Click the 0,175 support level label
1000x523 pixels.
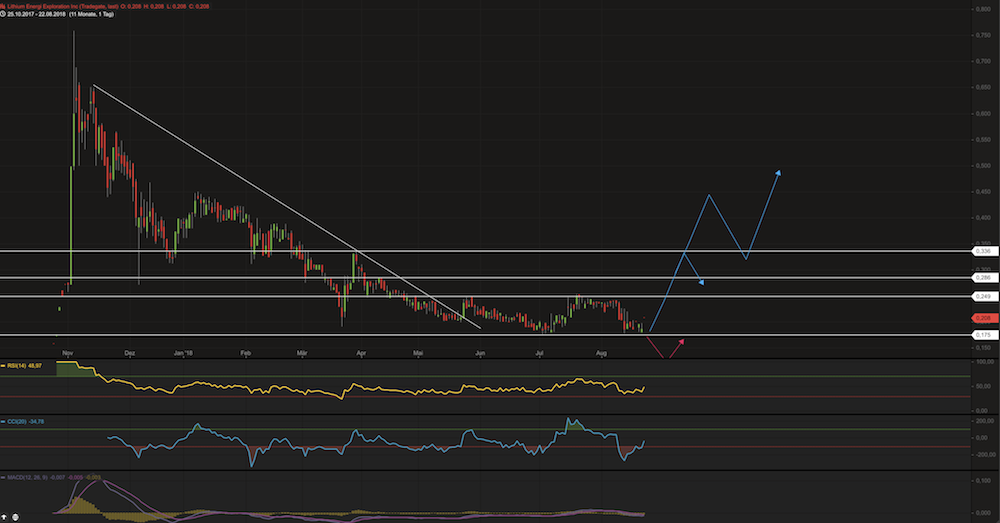tap(984, 334)
